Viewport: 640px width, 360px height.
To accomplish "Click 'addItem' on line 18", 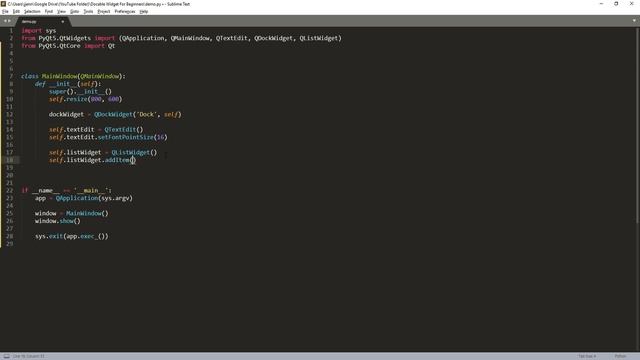I will tap(117, 160).
